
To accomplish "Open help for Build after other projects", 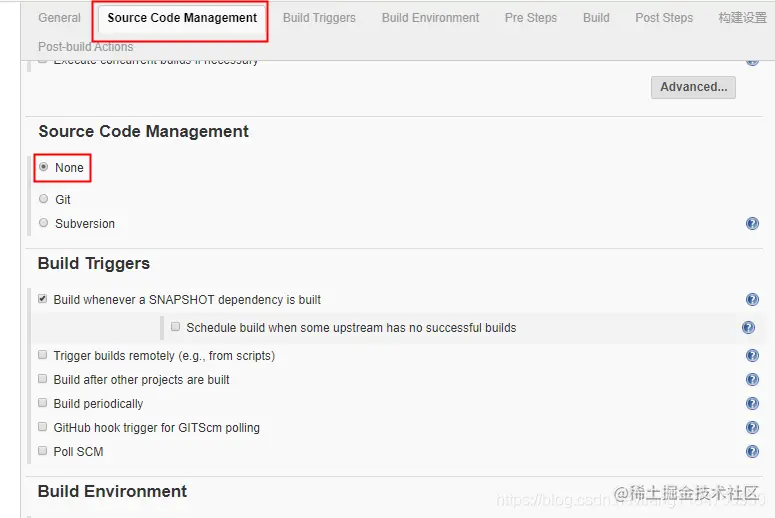I will click(752, 379).
